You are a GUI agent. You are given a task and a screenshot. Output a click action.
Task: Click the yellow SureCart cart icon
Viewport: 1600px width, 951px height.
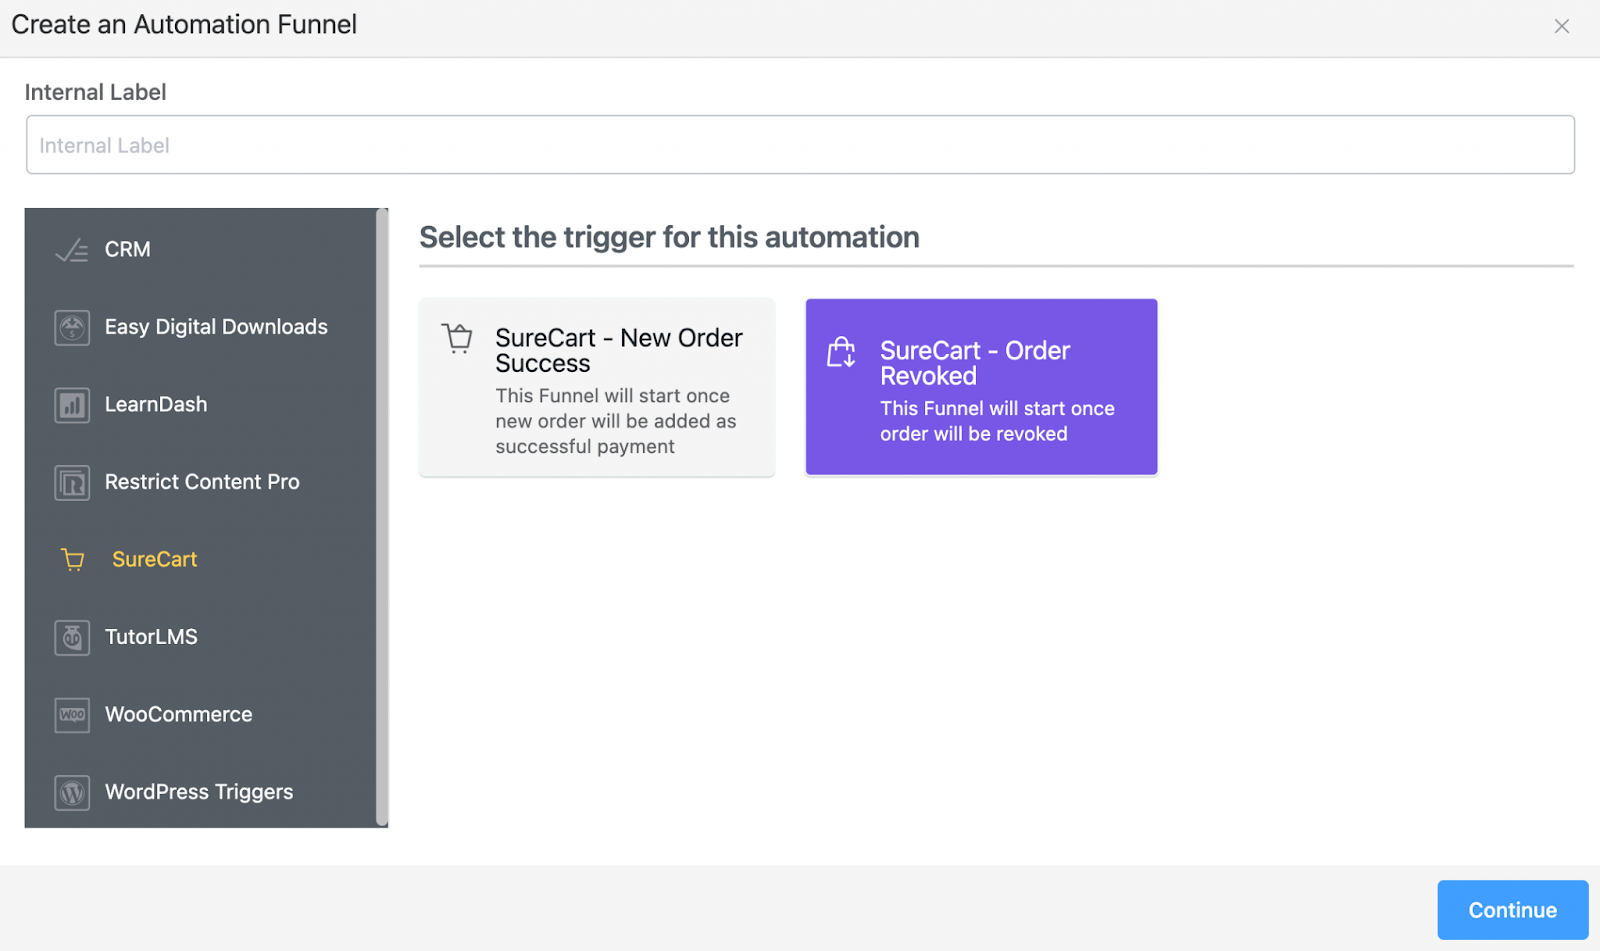tap(73, 560)
